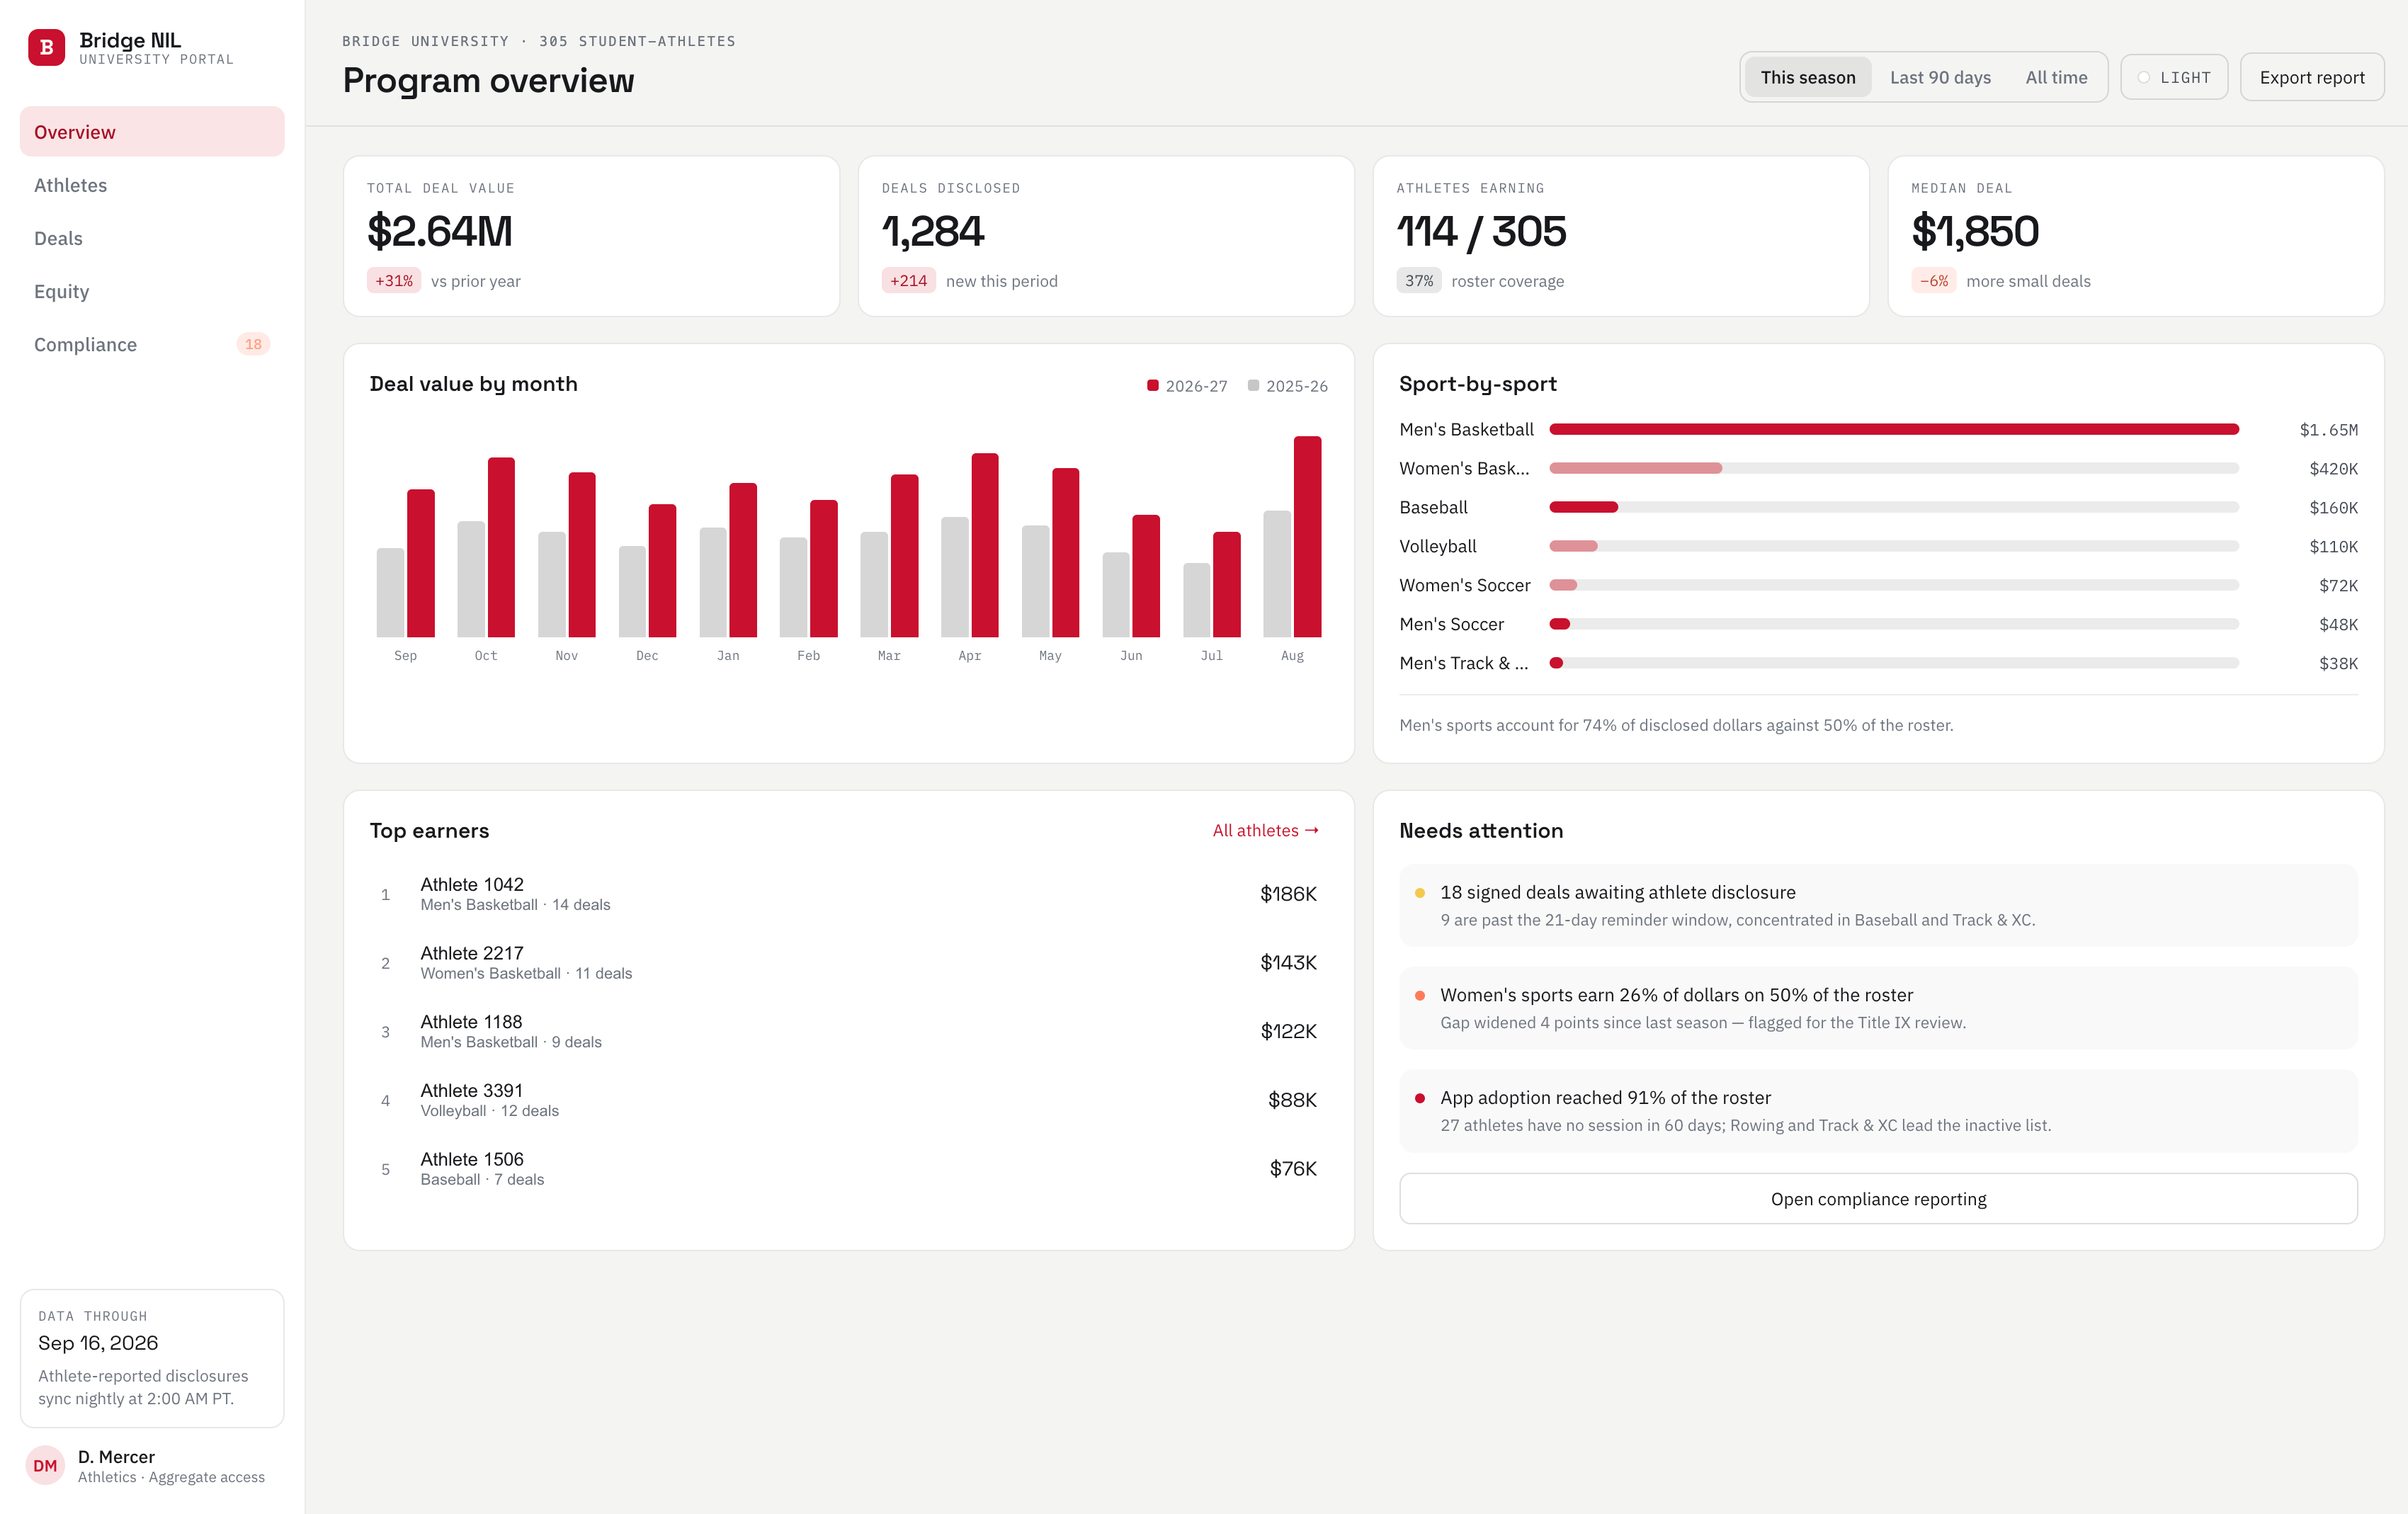Click the red Apr bar in chart

[985, 545]
